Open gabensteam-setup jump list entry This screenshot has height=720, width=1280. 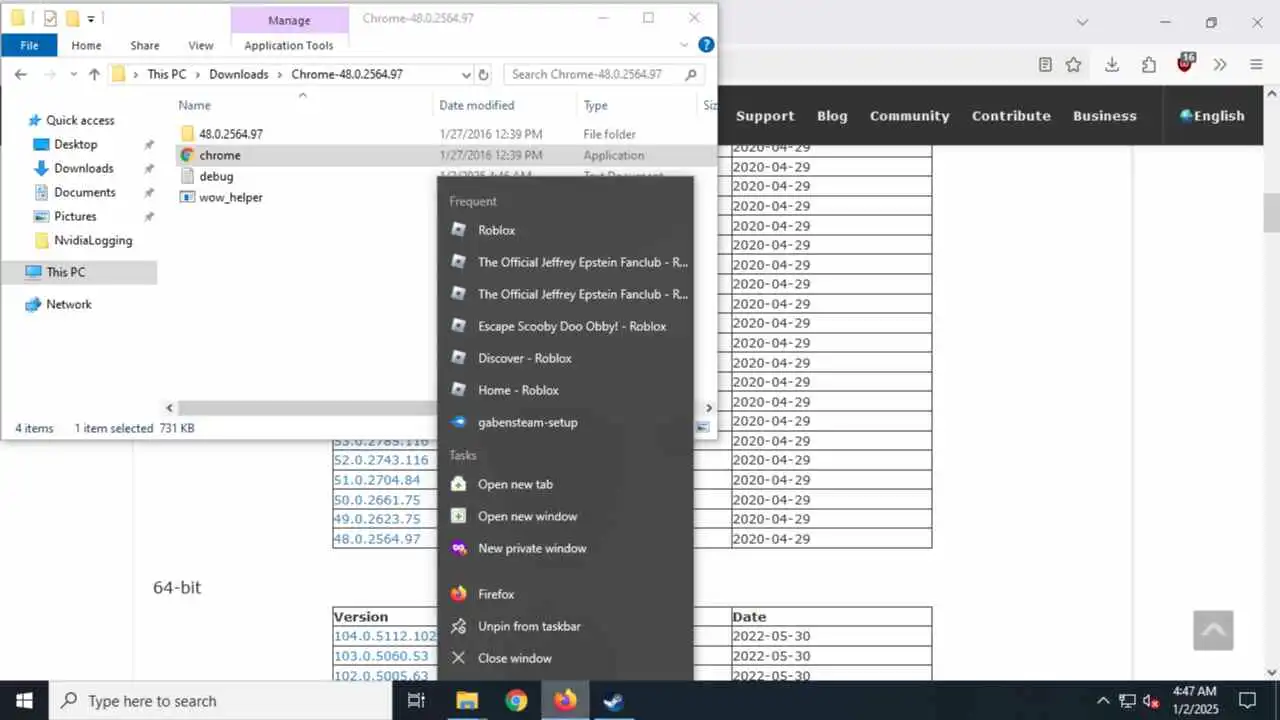[x=565, y=422]
